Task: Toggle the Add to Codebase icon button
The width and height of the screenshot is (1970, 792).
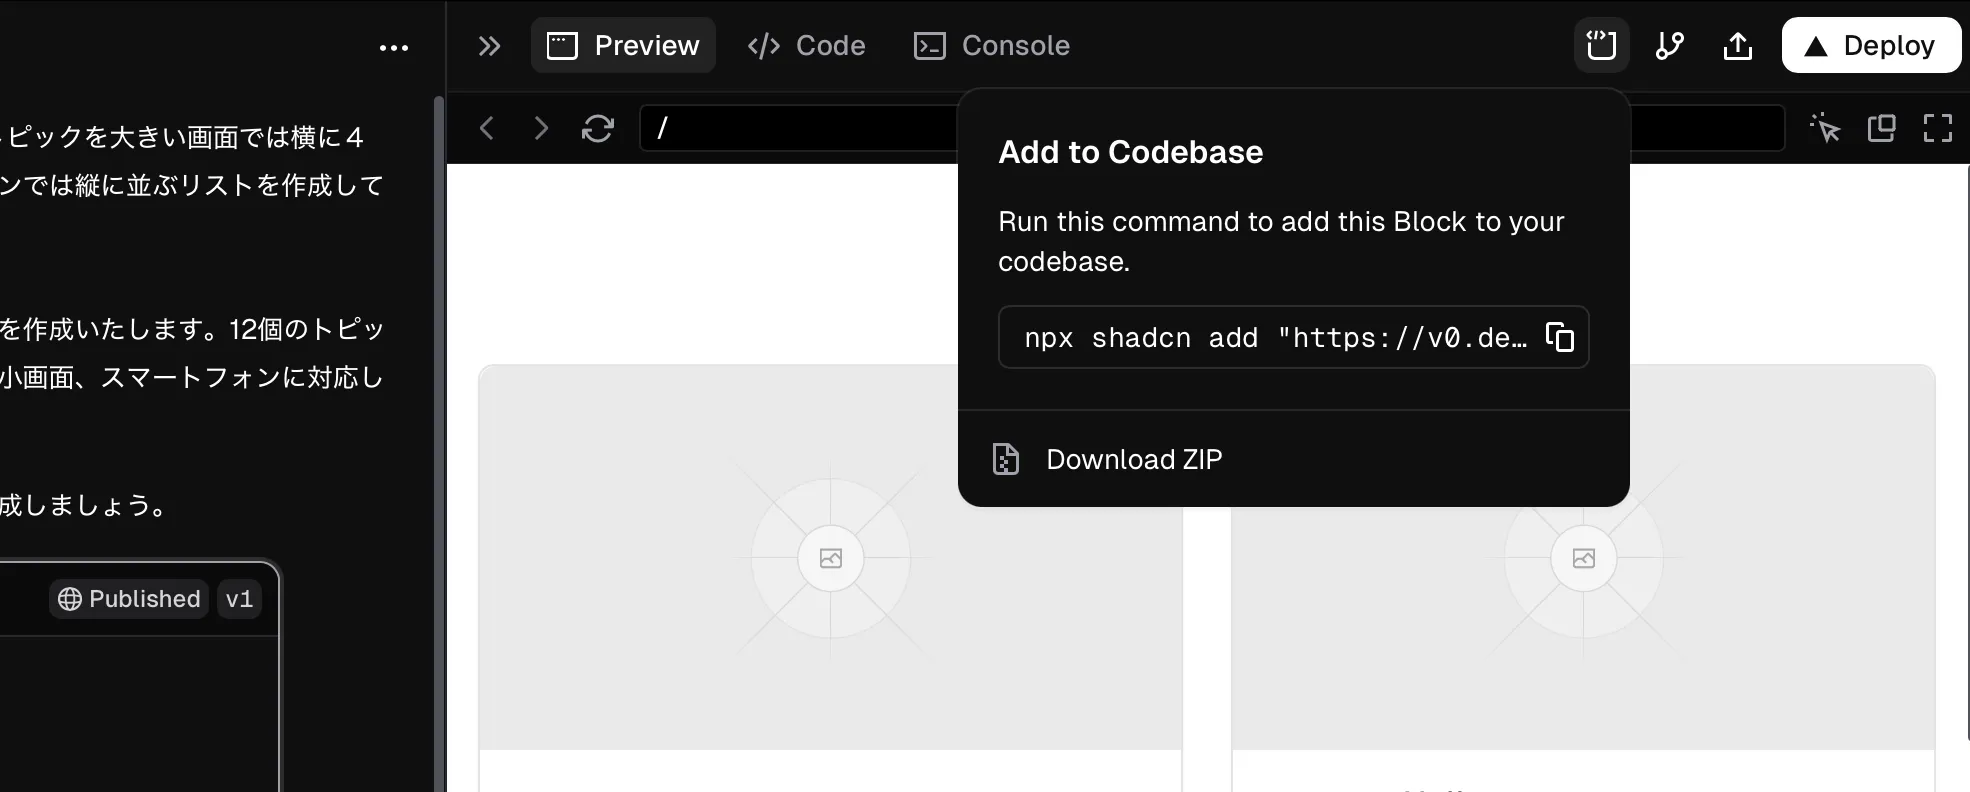Action: pyautogui.click(x=1601, y=45)
